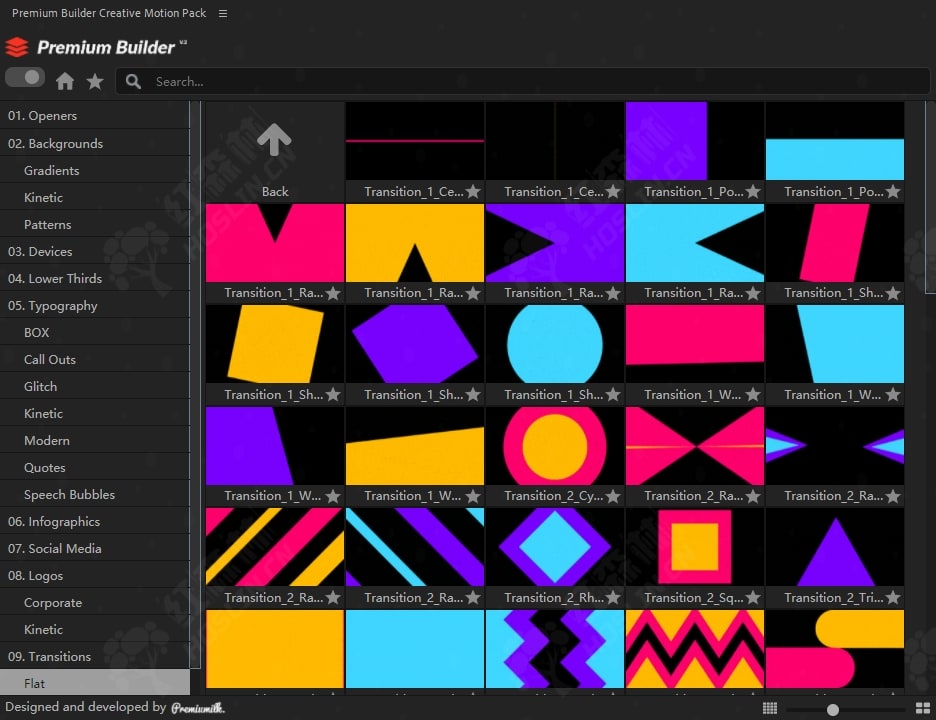This screenshot has width=936, height=720.
Task: Show favorites with the toolbar star
Action: coord(95,81)
